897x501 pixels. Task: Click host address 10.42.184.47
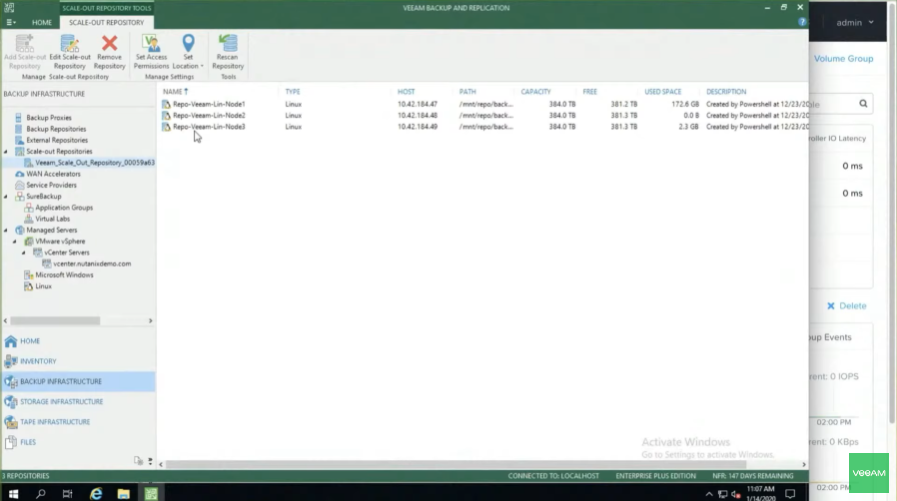tap(417, 104)
